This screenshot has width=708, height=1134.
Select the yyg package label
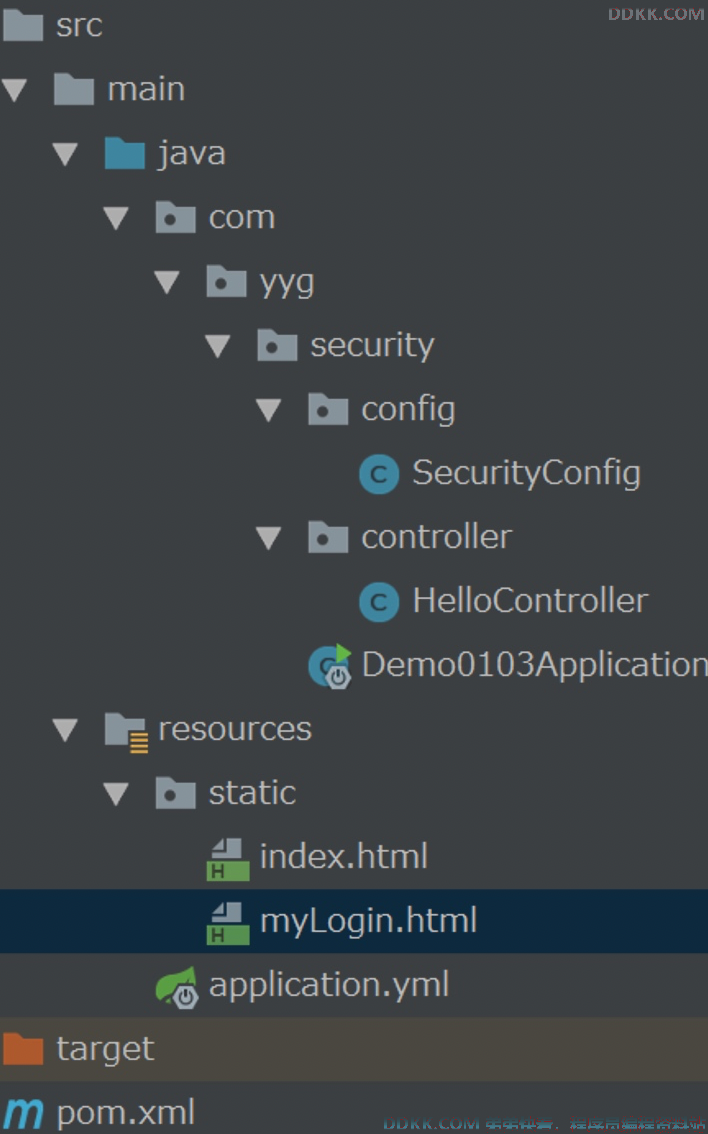287,284
